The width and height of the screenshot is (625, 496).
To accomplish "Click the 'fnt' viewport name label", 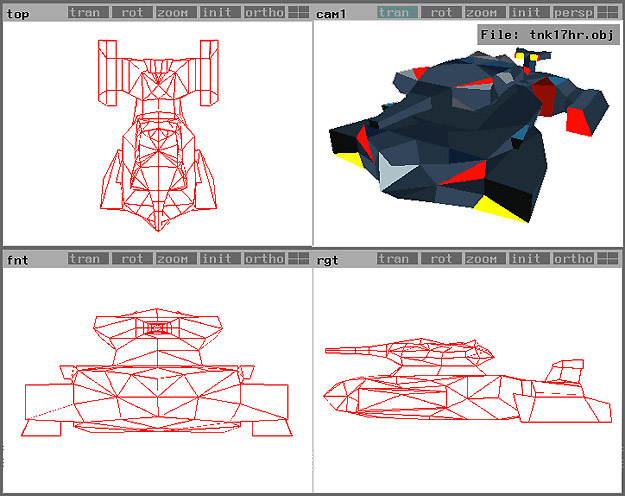I will tap(18, 260).
